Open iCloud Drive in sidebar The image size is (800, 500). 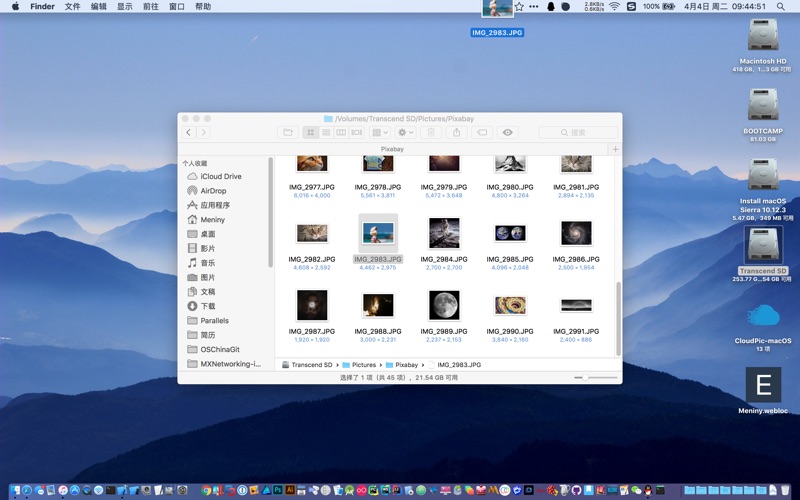(x=221, y=177)
